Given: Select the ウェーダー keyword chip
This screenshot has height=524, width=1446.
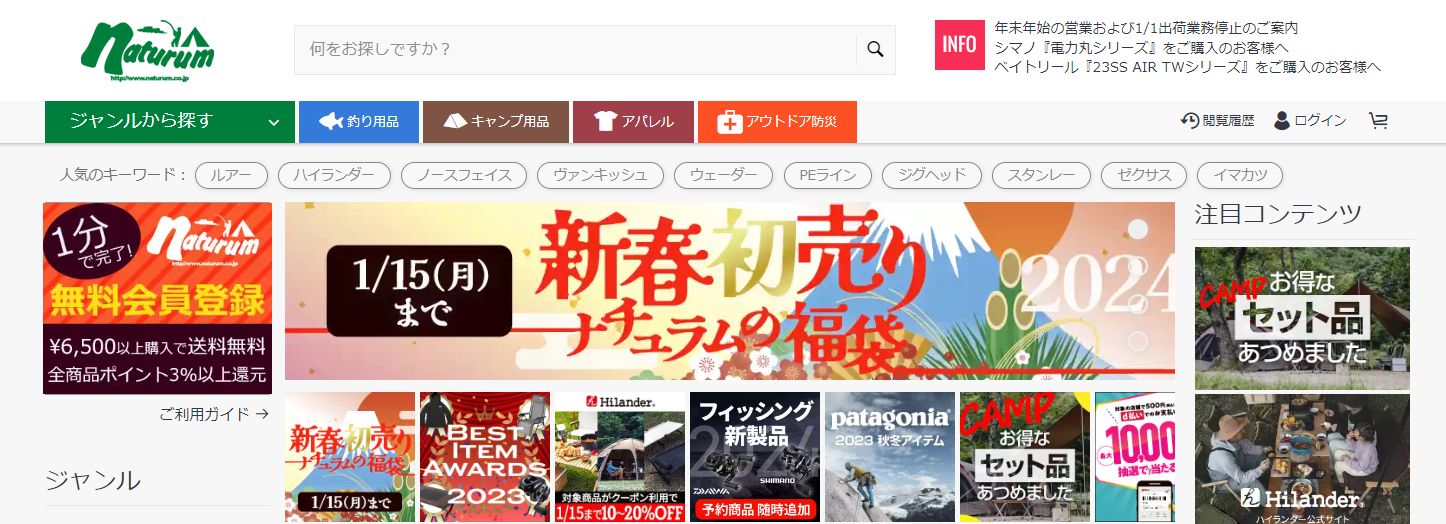Looking at the screenshot, I should (x=723, y=175).
